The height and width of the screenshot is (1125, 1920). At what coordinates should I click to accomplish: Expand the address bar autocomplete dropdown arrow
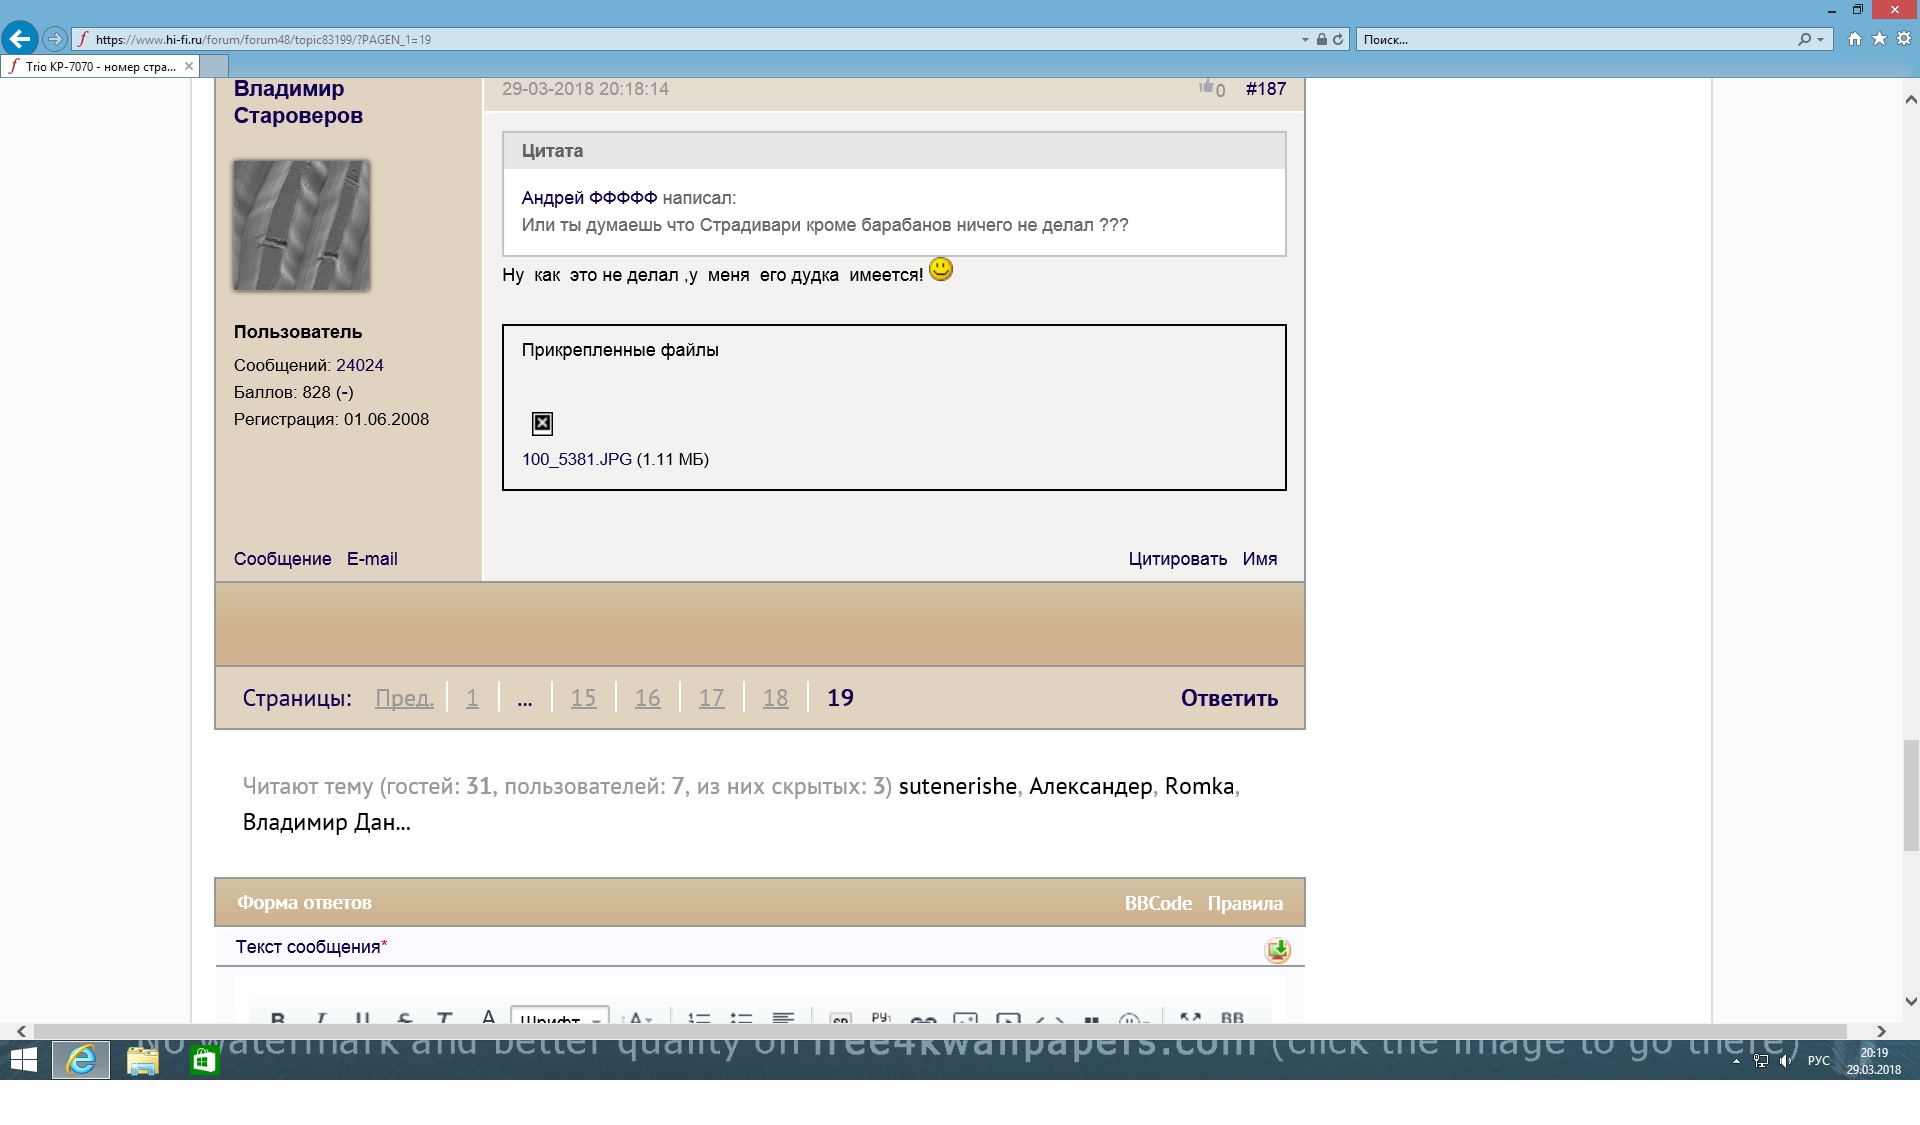[x=1305, y=40]
